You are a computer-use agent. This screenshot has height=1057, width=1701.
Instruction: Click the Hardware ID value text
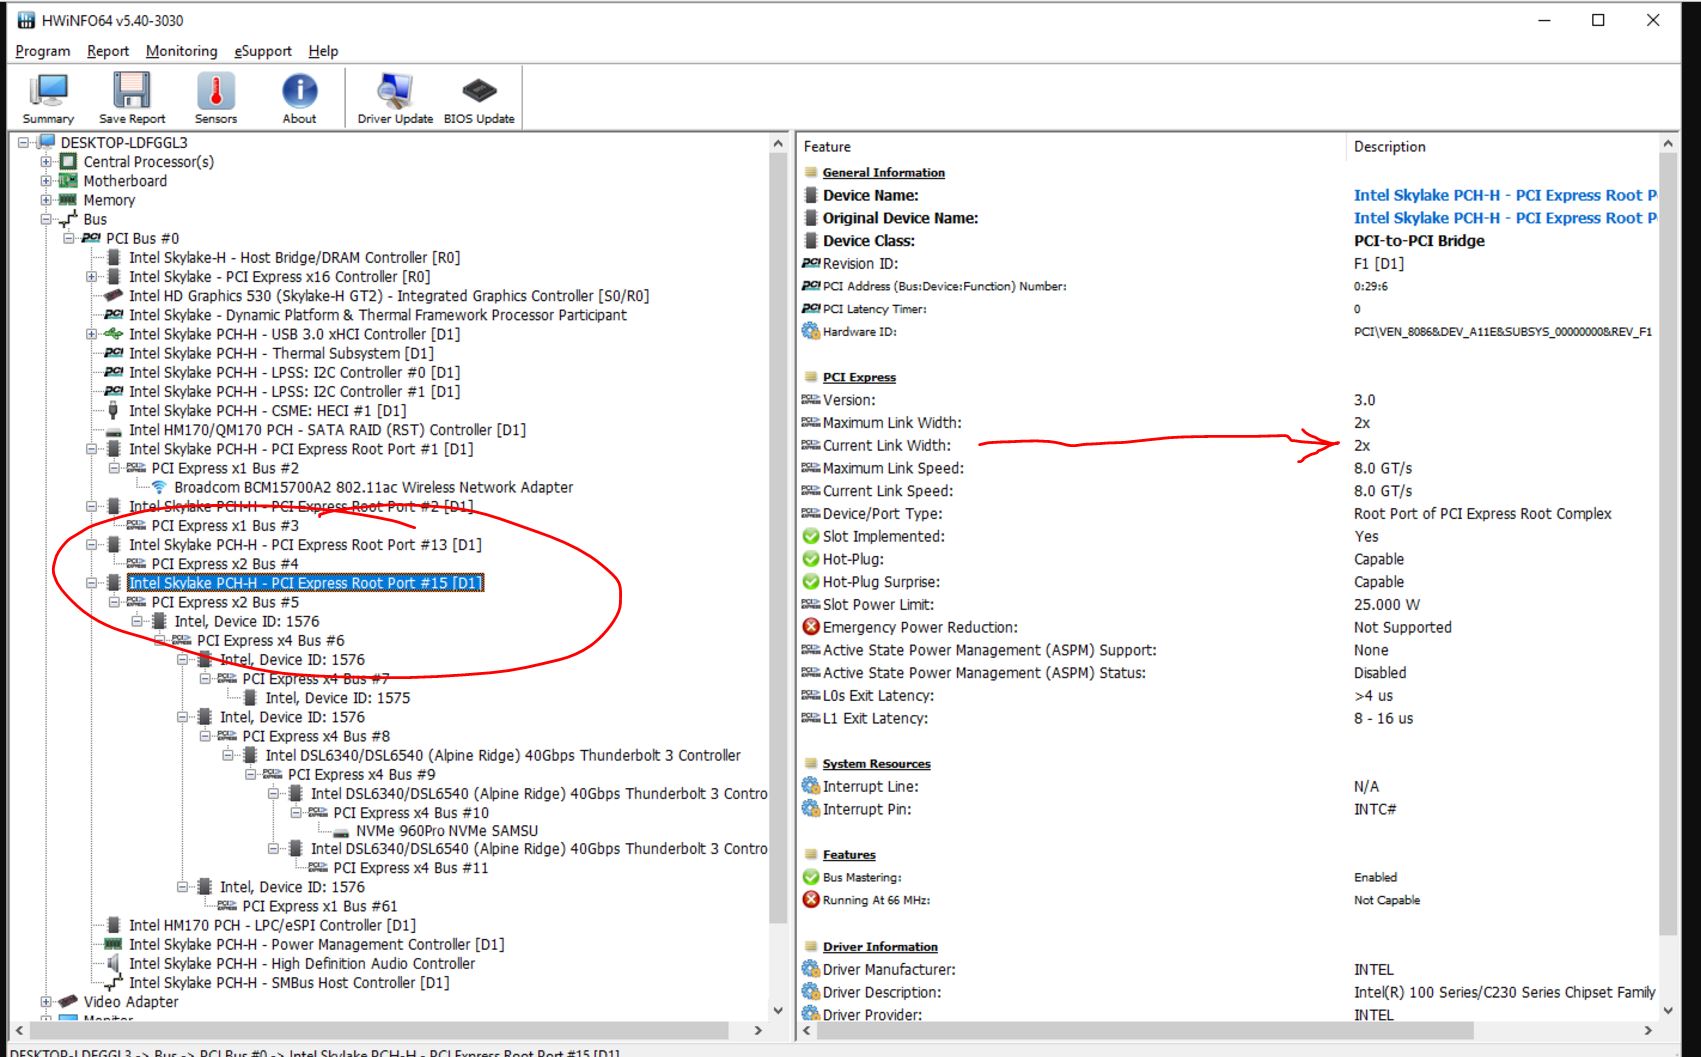pyautogui.click(x=1502, y=332)
